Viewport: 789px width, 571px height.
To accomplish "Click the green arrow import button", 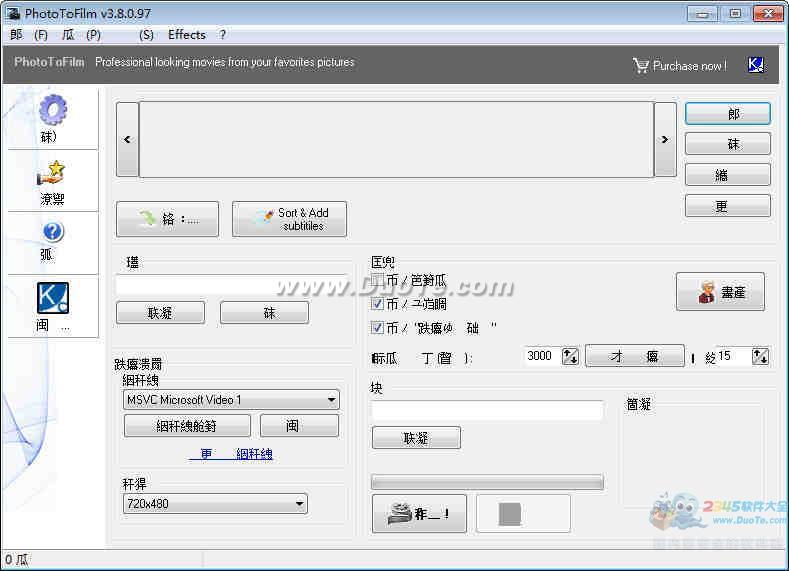I will point(168,219).
